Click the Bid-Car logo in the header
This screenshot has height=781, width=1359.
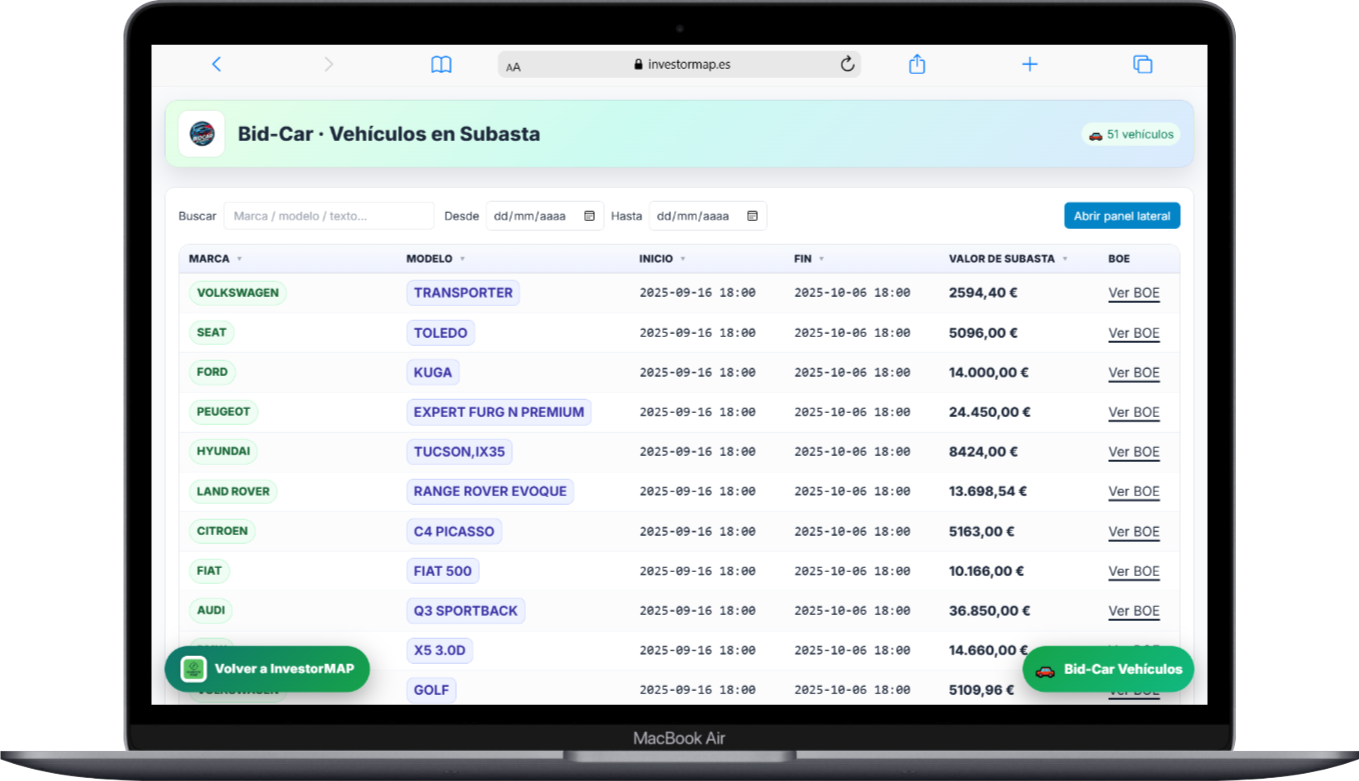click(x=201, y=133)
